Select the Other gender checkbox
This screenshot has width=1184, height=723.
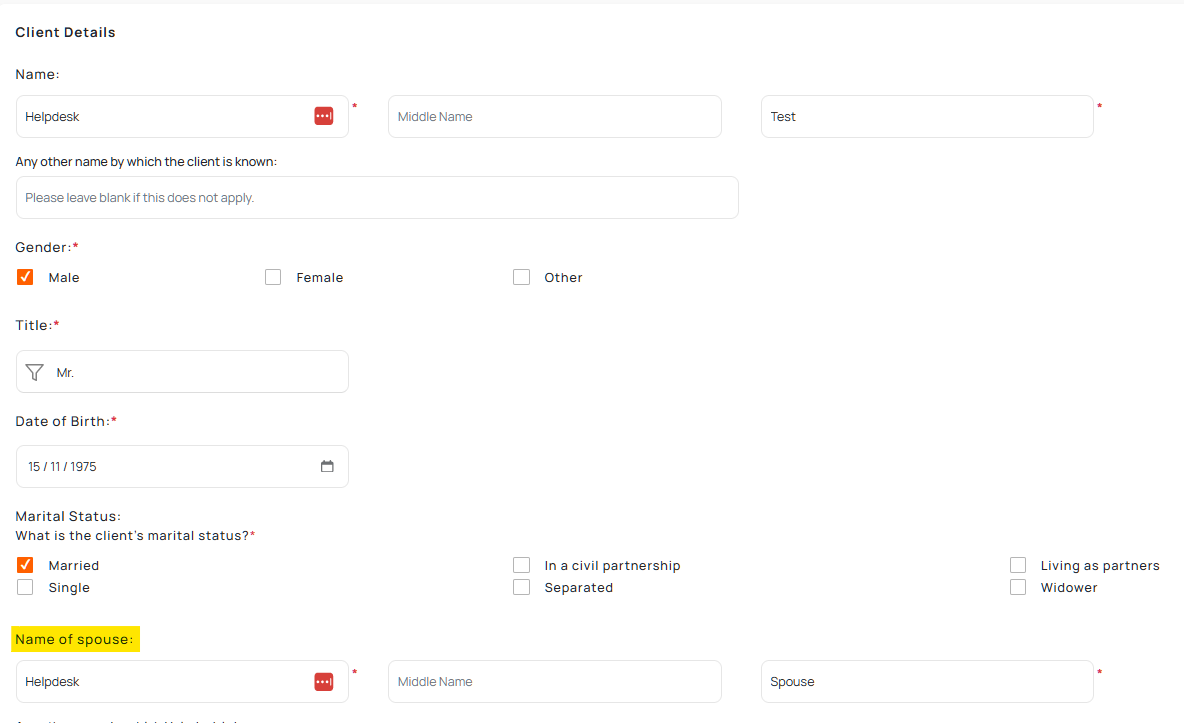coord(521,277)
